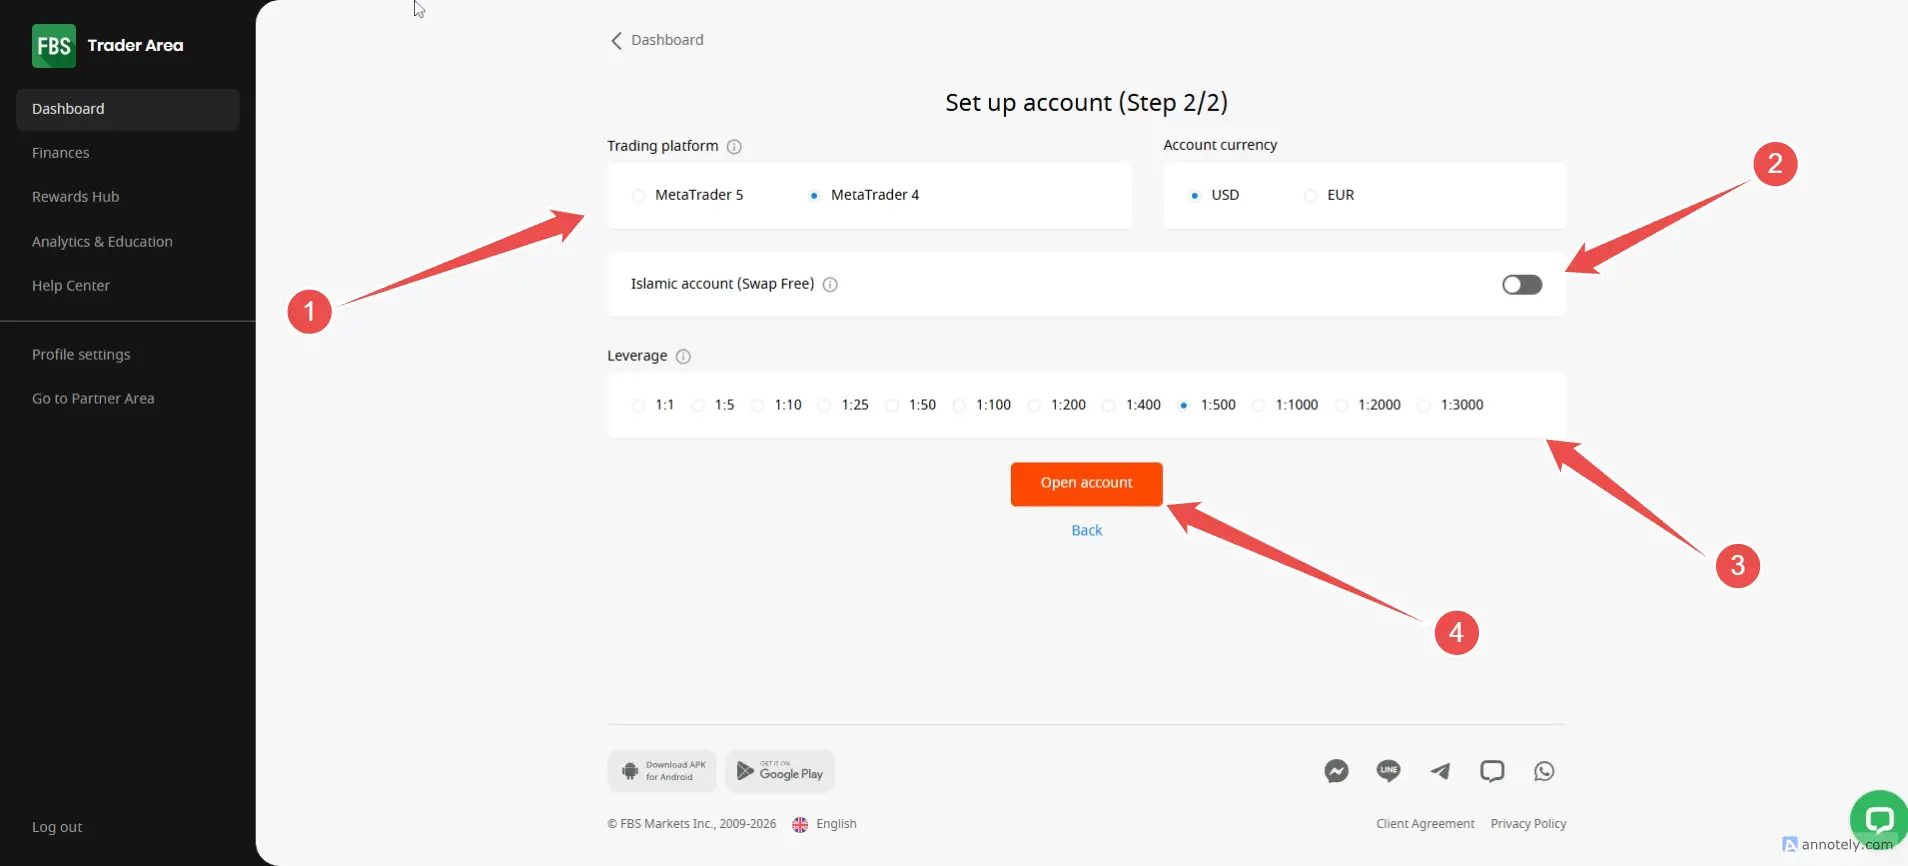1908x866 pixels.
Task: Click the Back link
Action: tap(1086, 531)
